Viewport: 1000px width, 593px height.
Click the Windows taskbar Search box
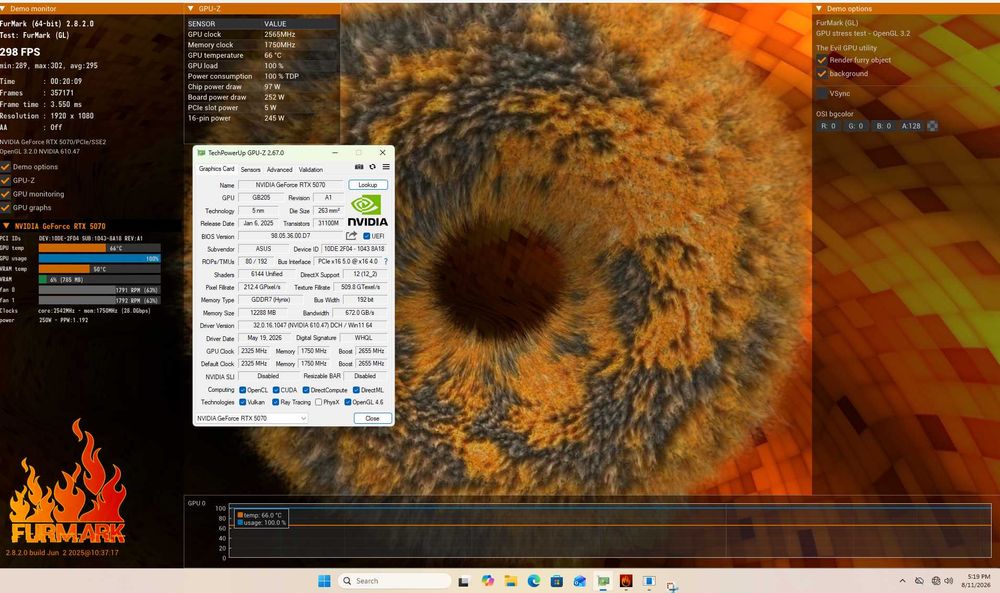pos(394,581)
